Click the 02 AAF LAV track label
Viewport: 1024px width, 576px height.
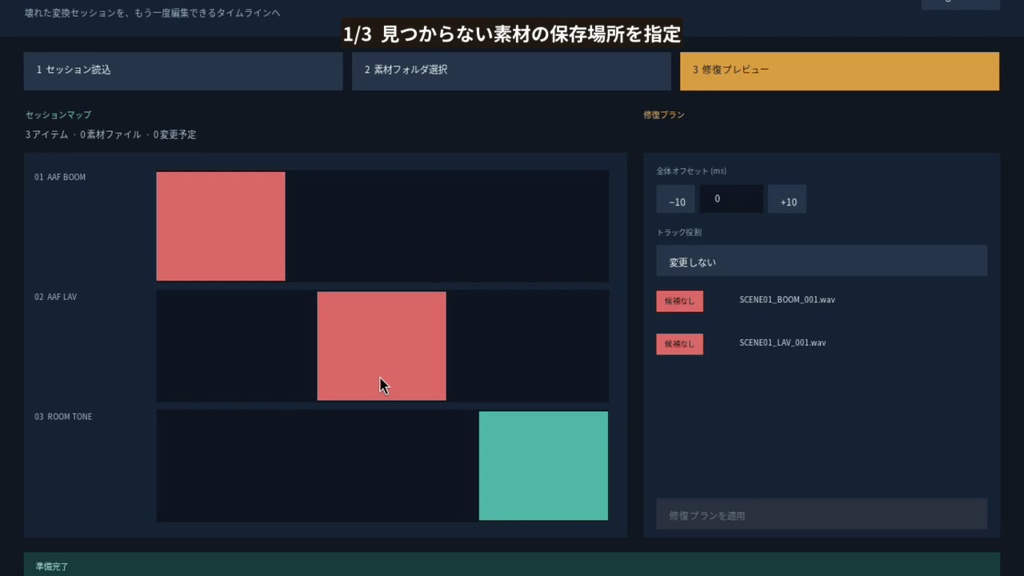point(56,296)
